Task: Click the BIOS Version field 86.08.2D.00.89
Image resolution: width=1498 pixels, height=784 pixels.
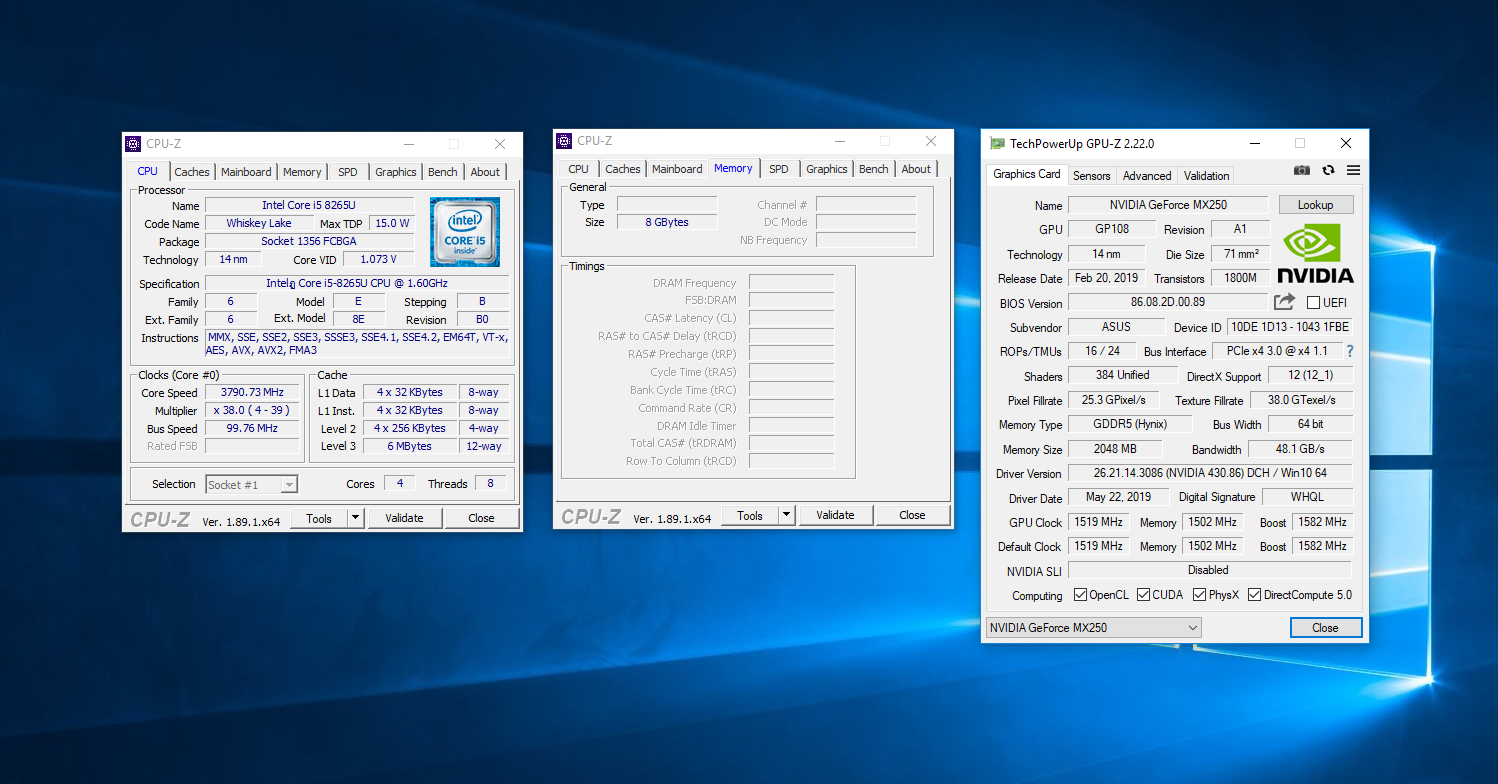Action: 1168,302
